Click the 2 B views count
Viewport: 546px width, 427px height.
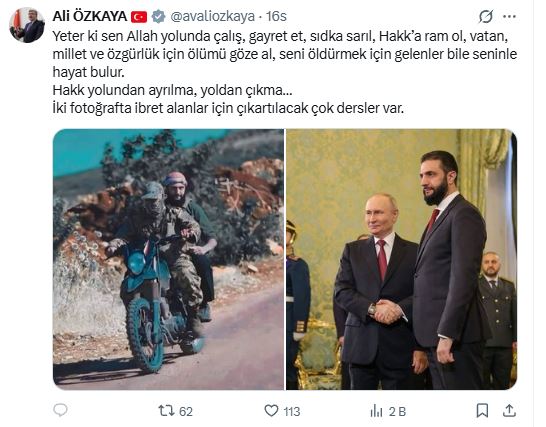point(397,411)
